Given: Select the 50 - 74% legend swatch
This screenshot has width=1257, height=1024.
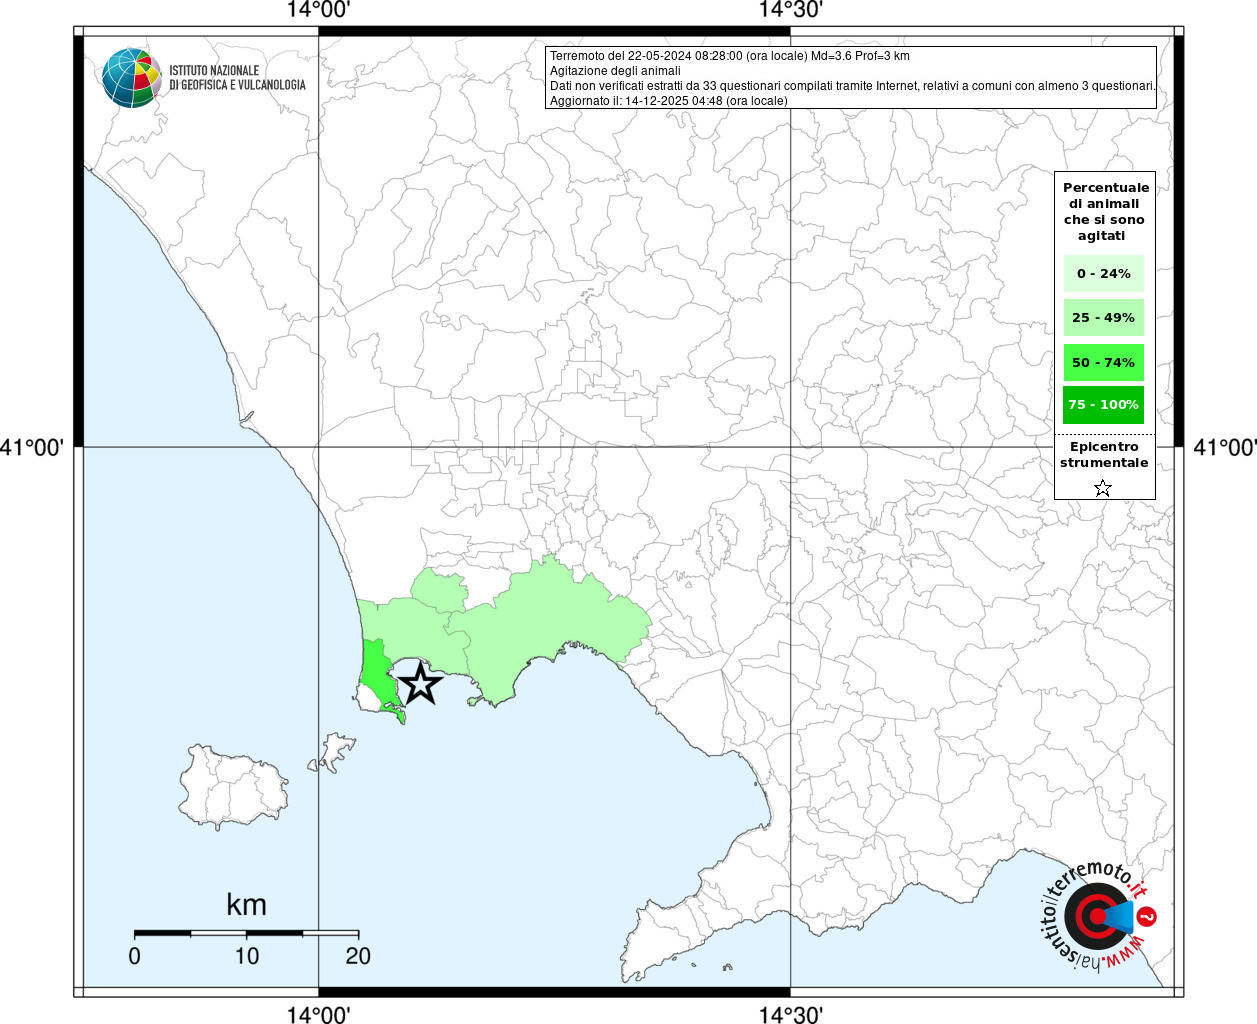Looking at the screenshot, I should tap(1103, 362).
